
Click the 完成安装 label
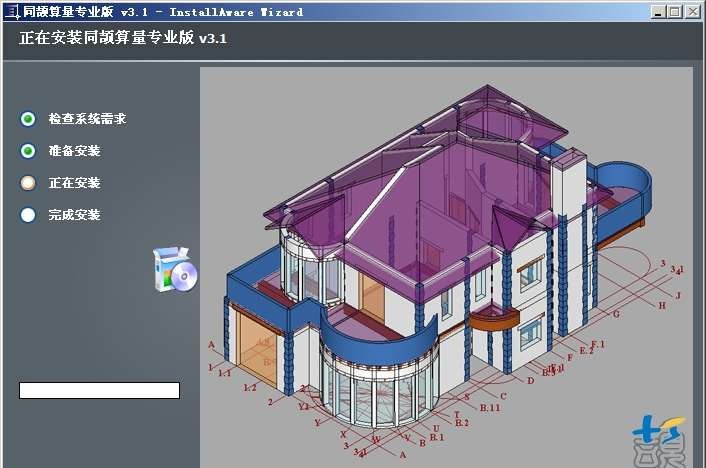tap(74, 215)
